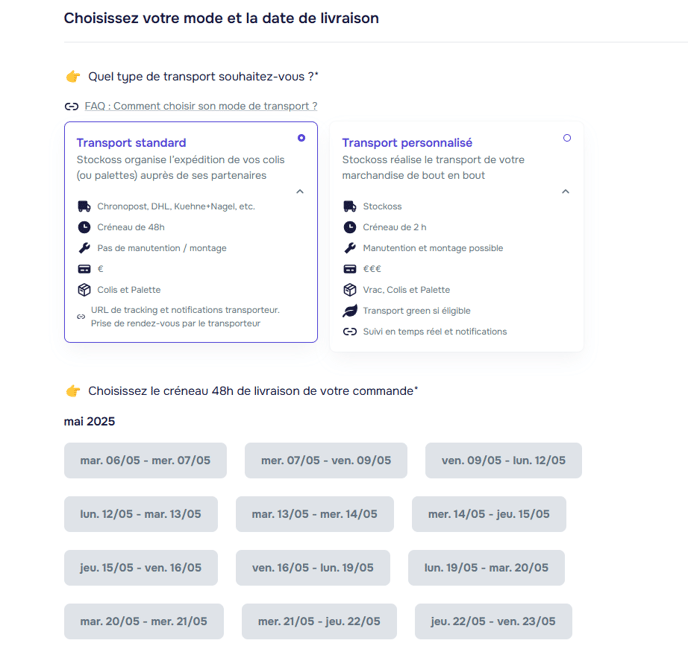
Task: Pick the lun. 19/05 - mar. 20/05 slot
Action: pos(486,568)
